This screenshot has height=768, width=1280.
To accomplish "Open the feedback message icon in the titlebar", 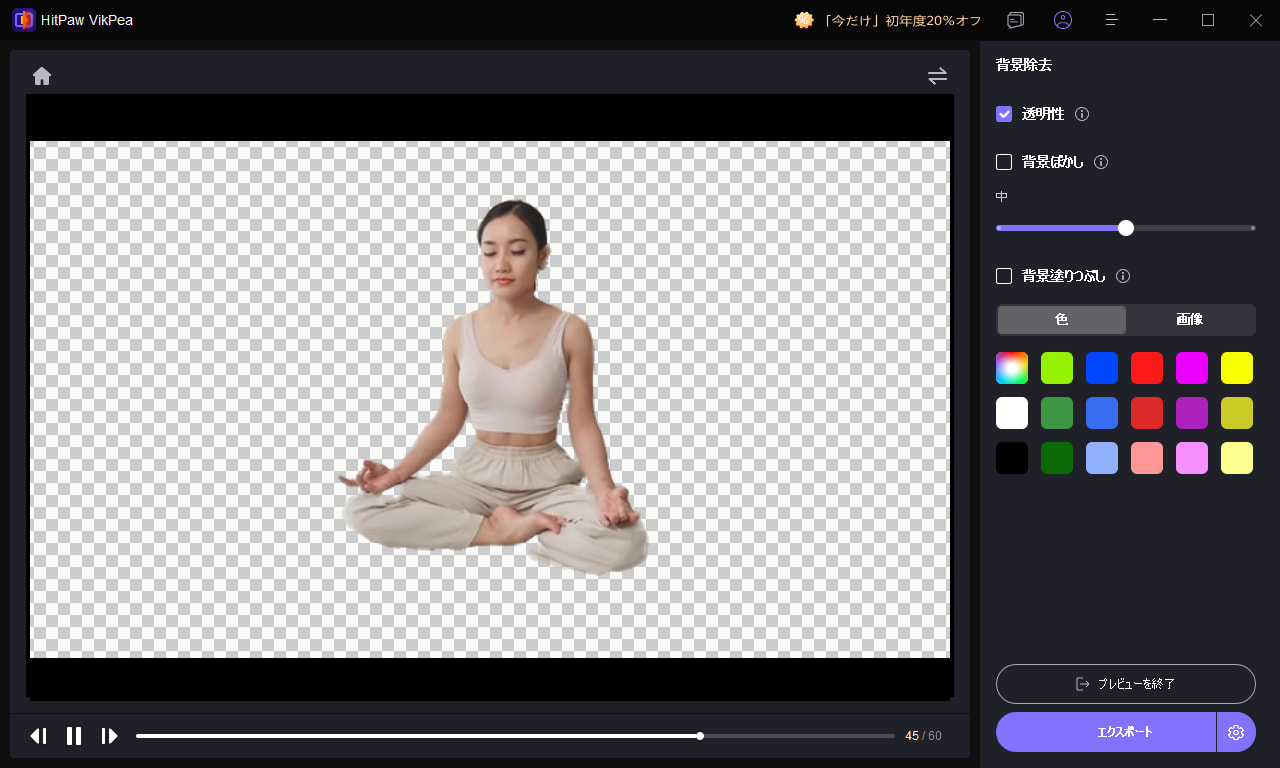I will pos(1015,20).
